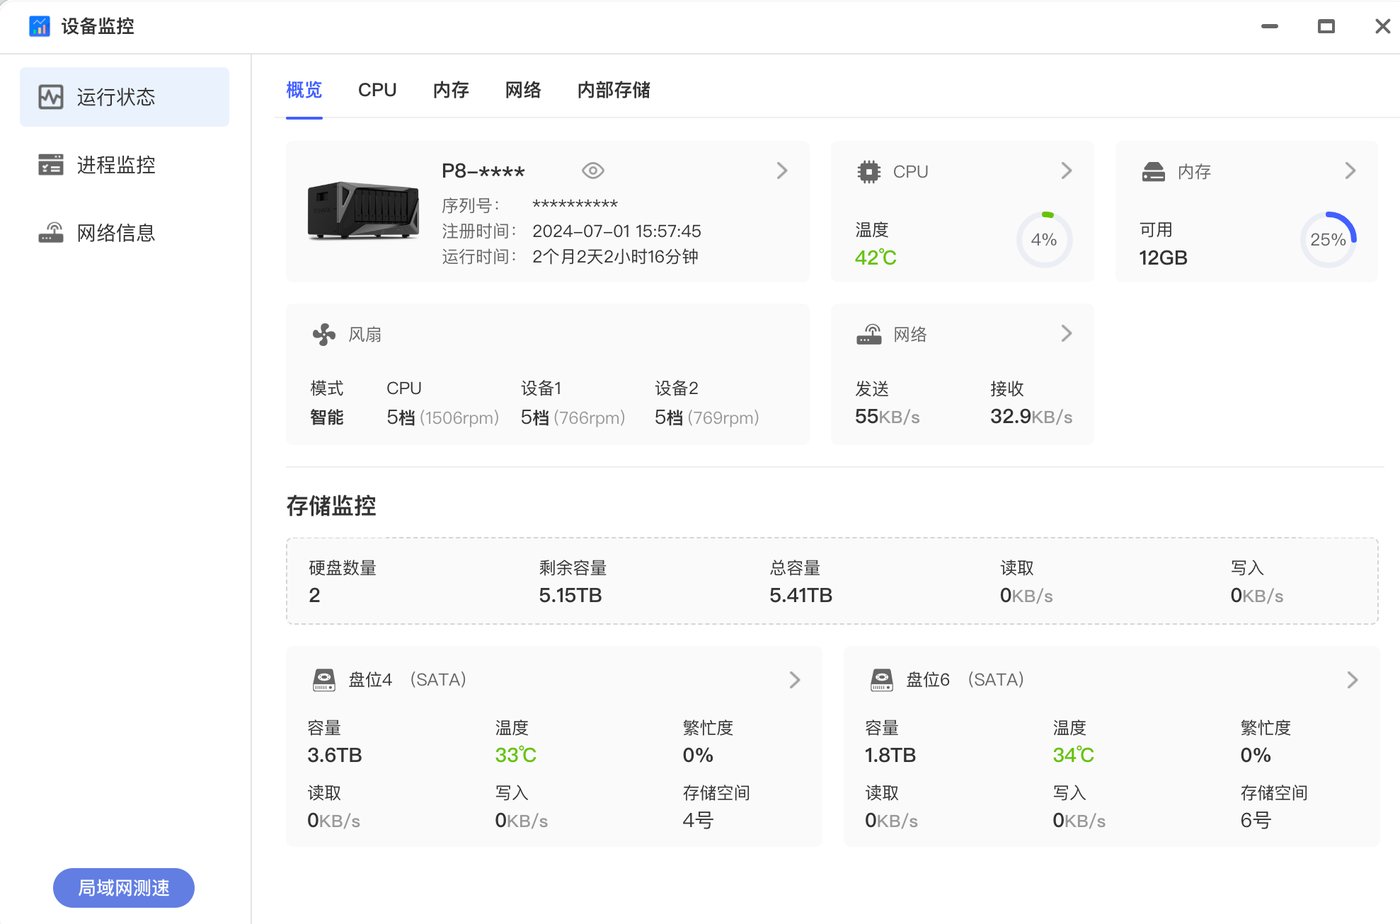
Task: Click uptime text 2个月2天2小时16分钟
Action: [615, 257]
